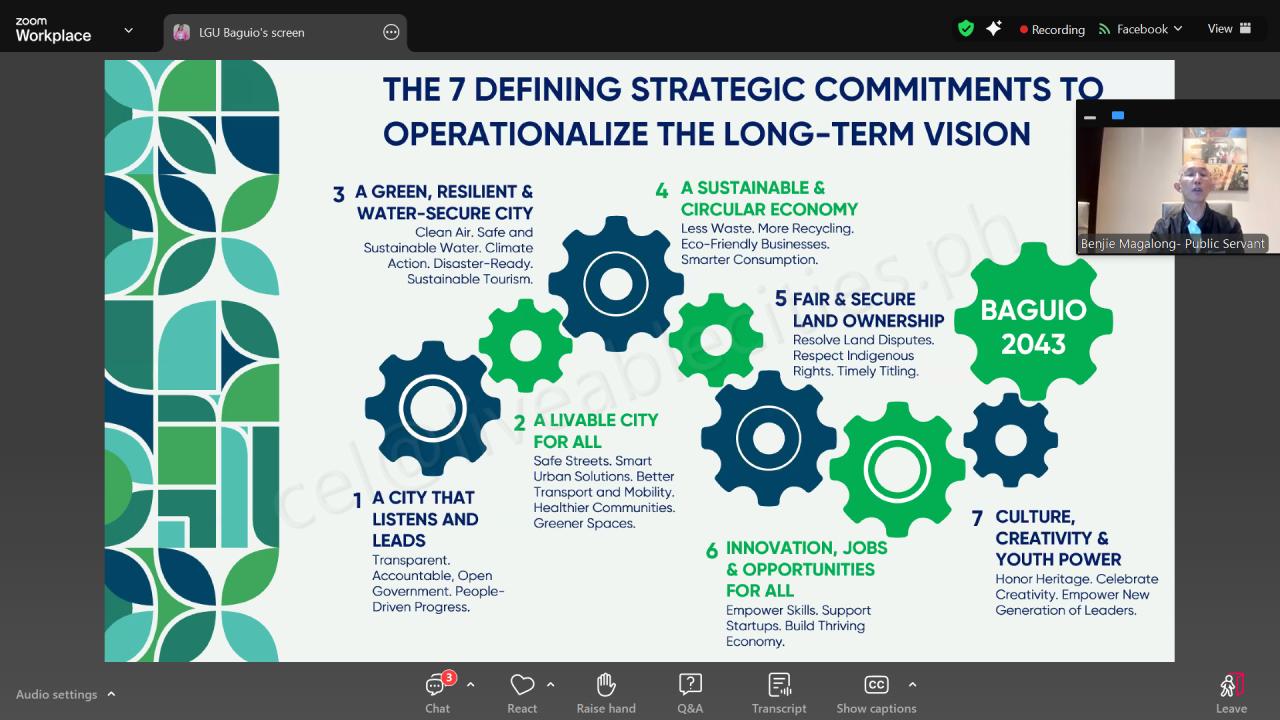
Task: Click the Benjie Magalong- Public Servant name label
Action: coord(1172,244)
